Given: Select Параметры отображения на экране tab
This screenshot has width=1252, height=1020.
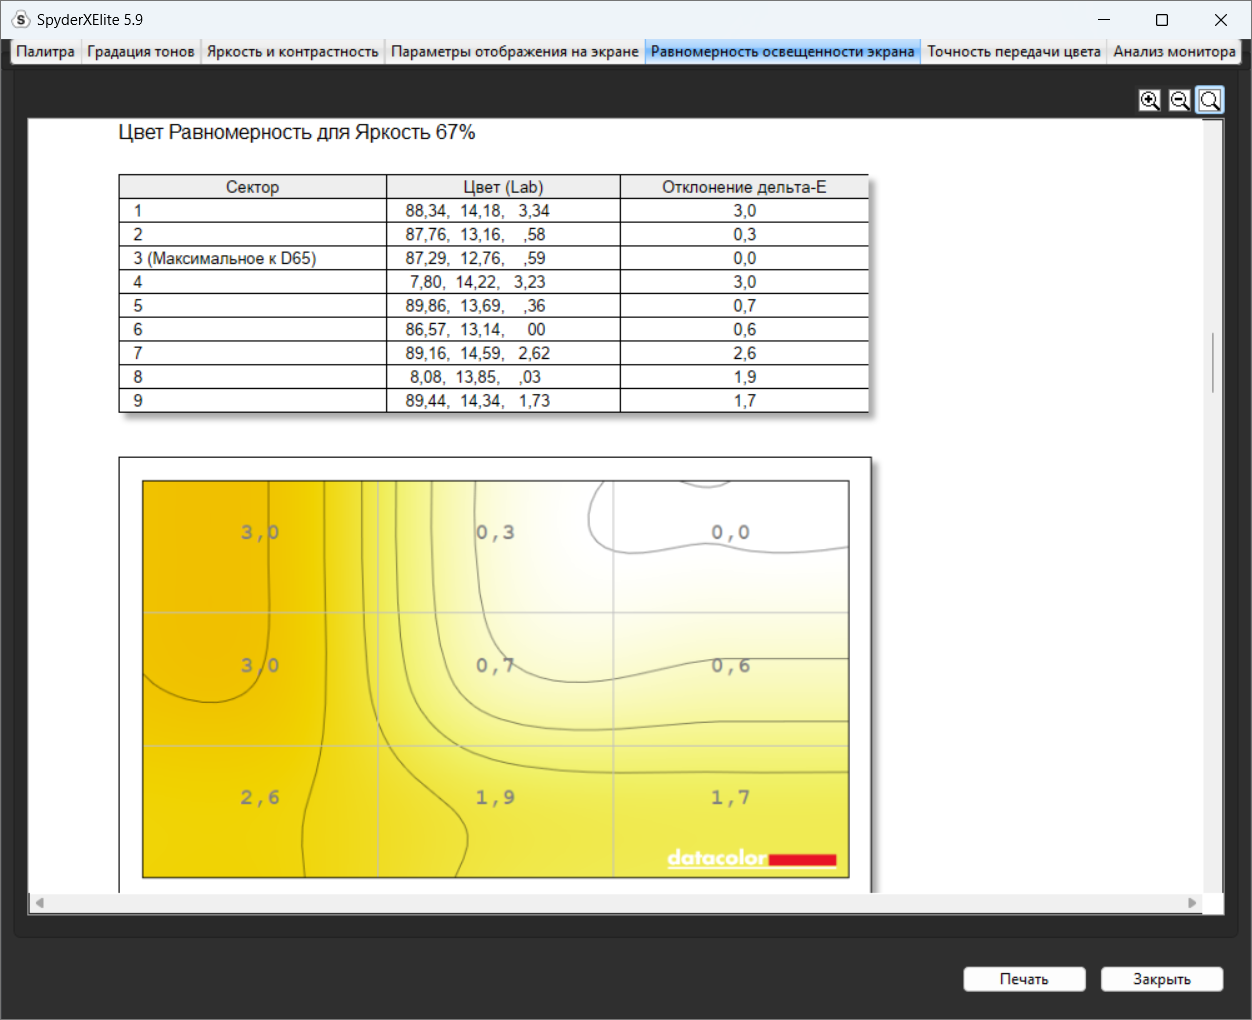Looking at the screenshot, I should [515, 52].
